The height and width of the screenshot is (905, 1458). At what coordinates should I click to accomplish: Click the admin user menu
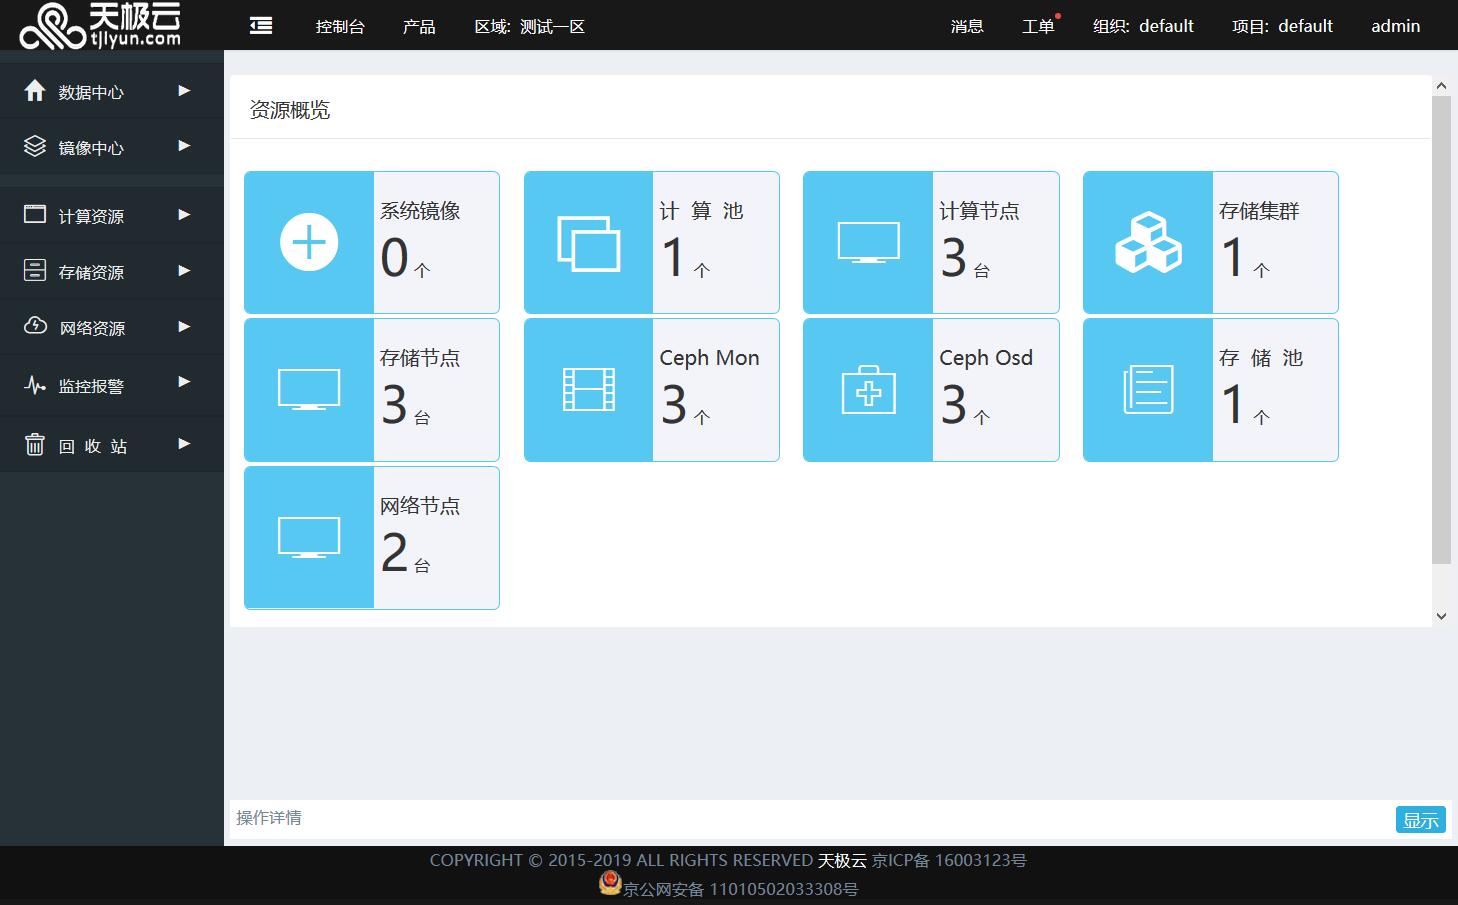pos(1395,26)
